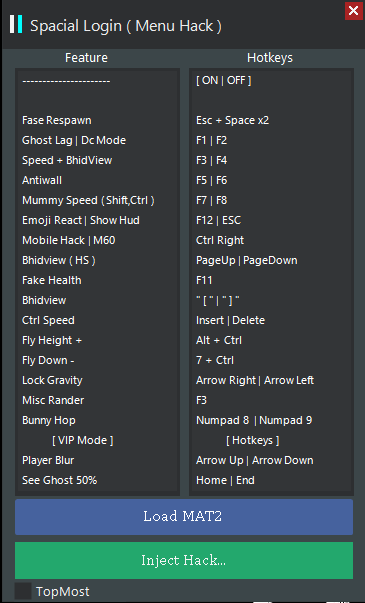
Task: Select the Bunny Hop feature entry
Action: tap(49, 420)
